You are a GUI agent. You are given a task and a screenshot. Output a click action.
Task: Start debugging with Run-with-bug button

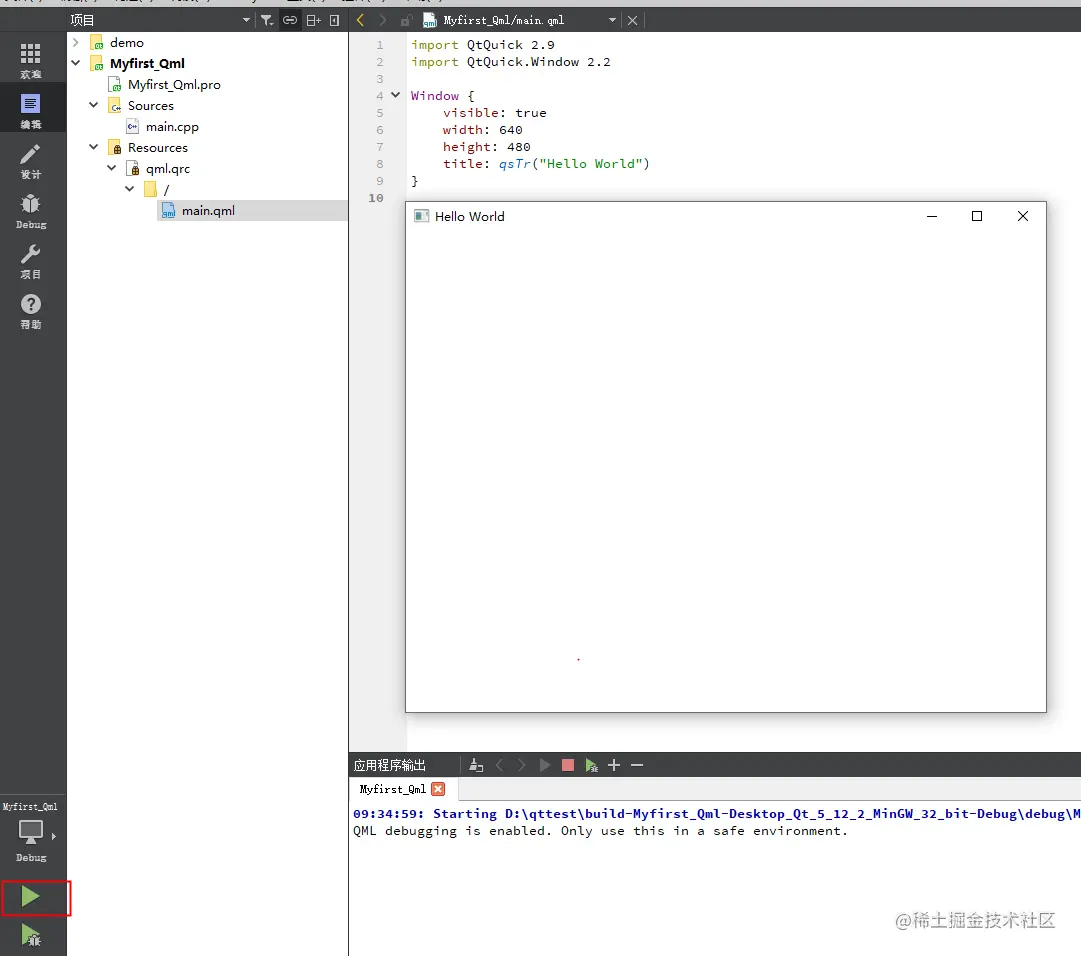point(30,935)
